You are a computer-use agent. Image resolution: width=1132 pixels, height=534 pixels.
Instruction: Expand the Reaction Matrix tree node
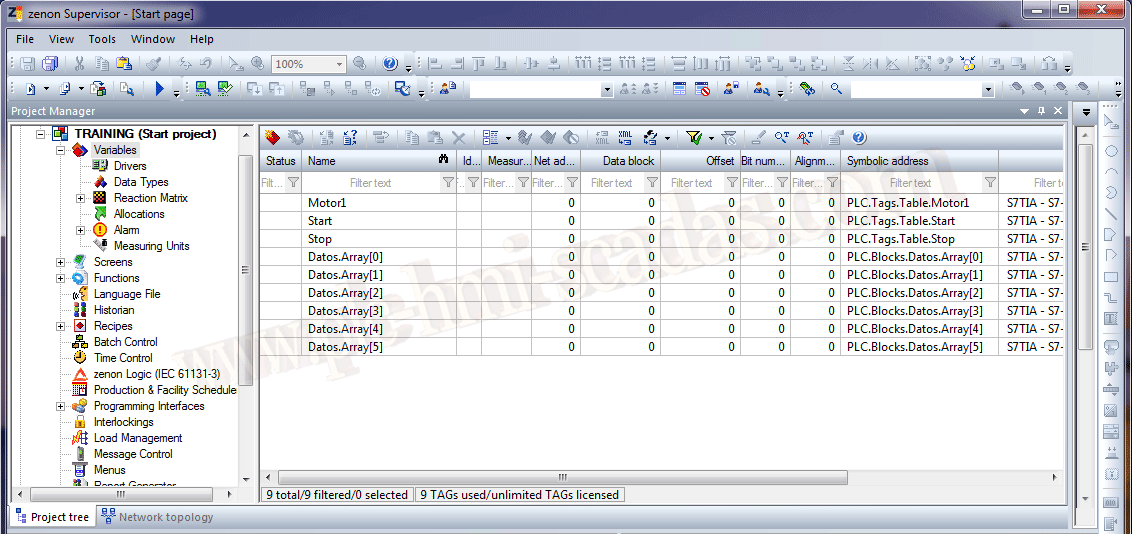[x=81, y=198]
